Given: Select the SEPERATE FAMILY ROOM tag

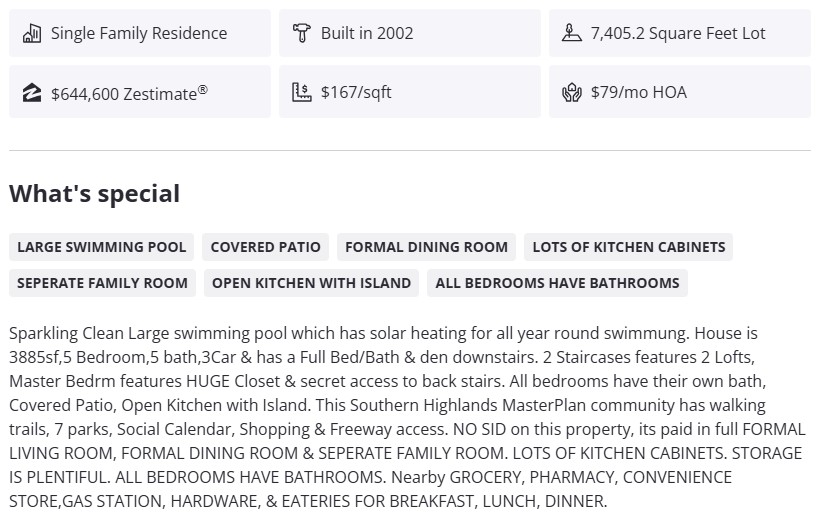Looking at the screenshot, I should (103, 283).
